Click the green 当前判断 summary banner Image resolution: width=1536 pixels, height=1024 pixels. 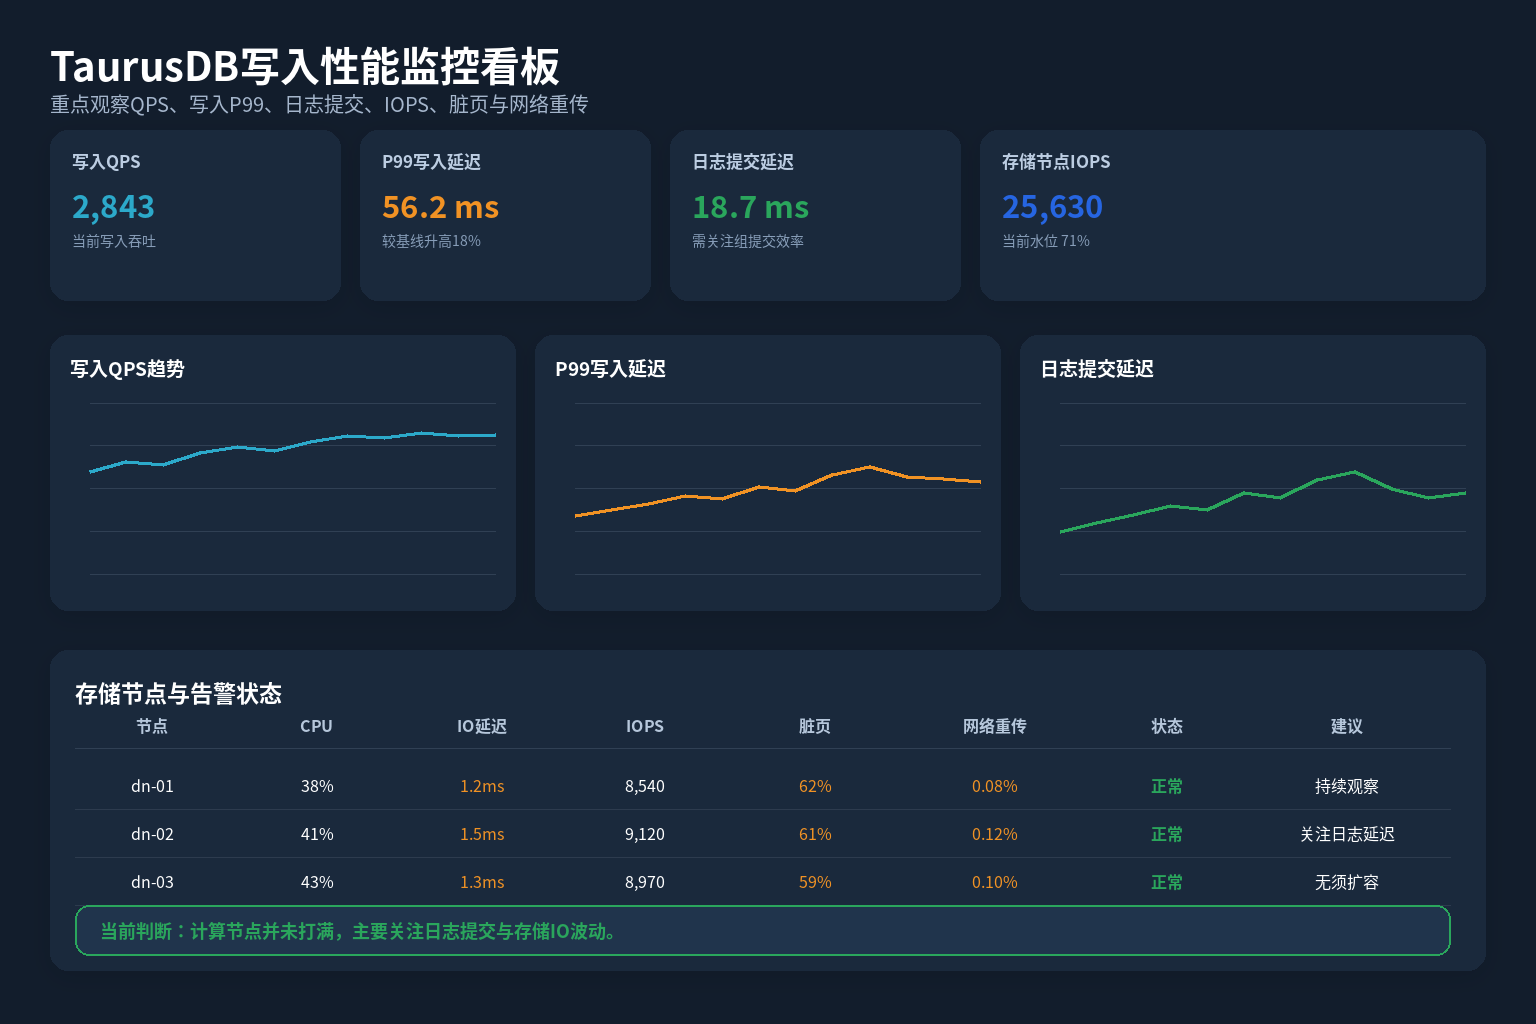tap(763, 931)
